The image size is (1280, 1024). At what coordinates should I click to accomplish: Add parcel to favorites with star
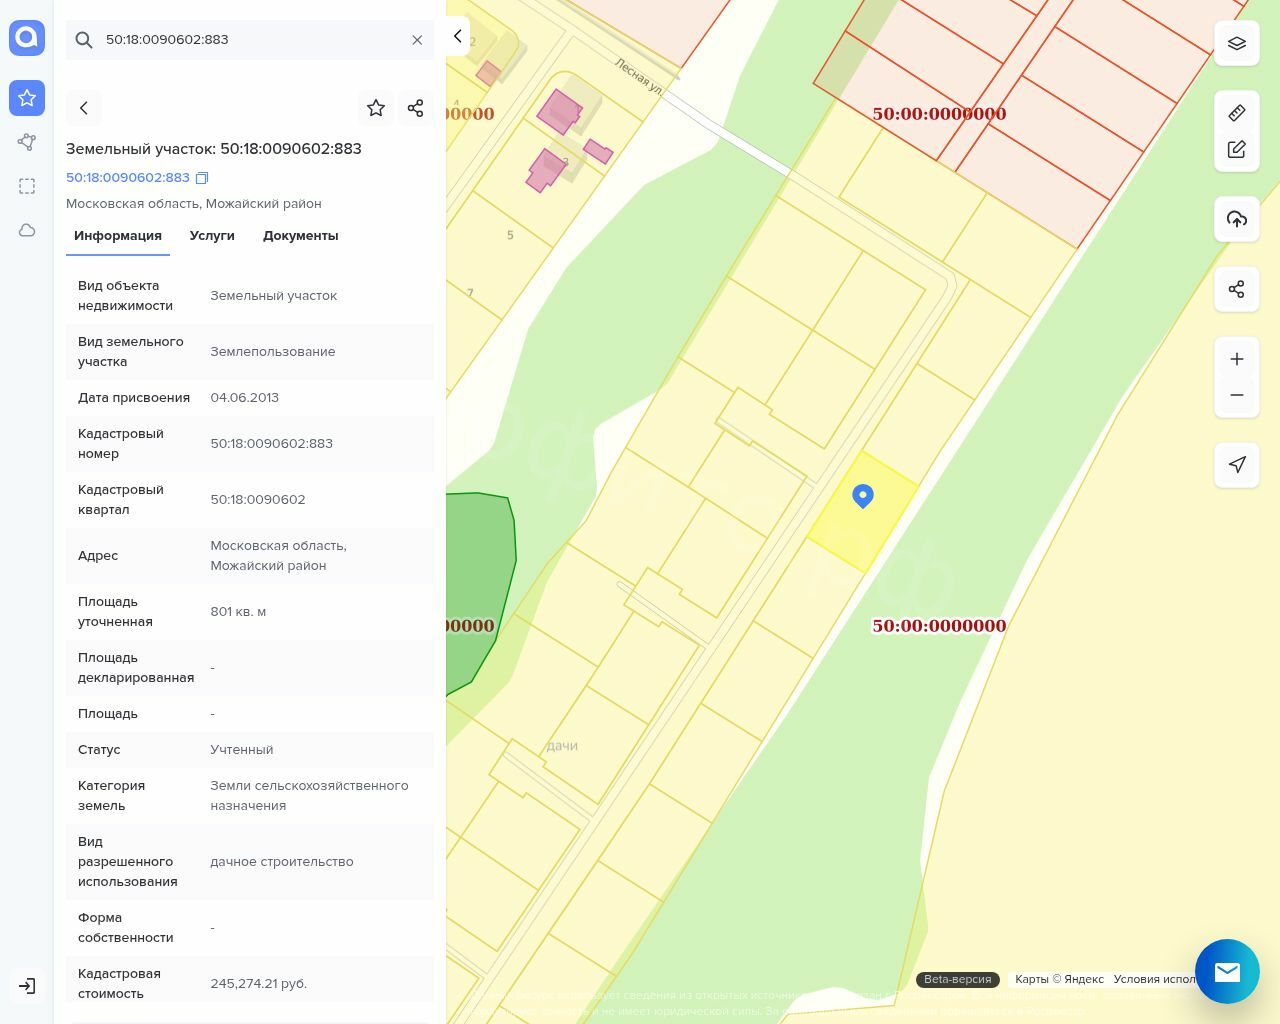point(376,108)
